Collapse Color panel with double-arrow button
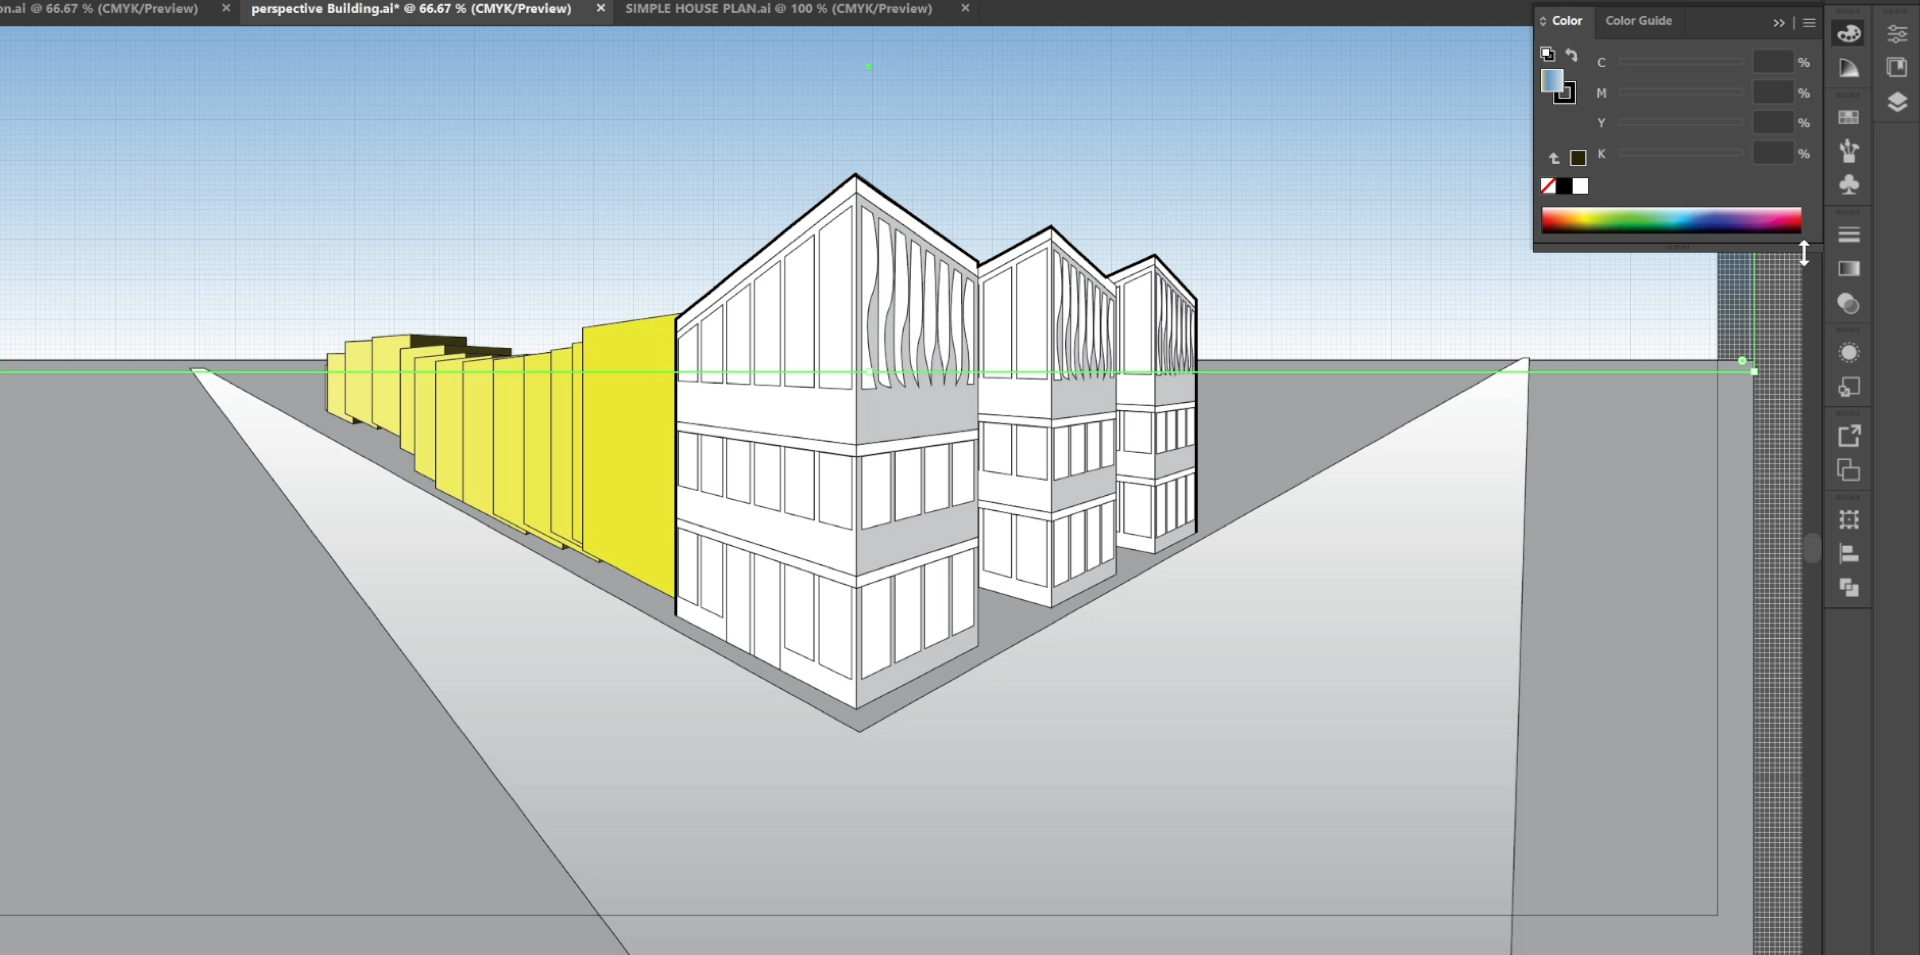The image size is (1920, 955). (1779, 22)
